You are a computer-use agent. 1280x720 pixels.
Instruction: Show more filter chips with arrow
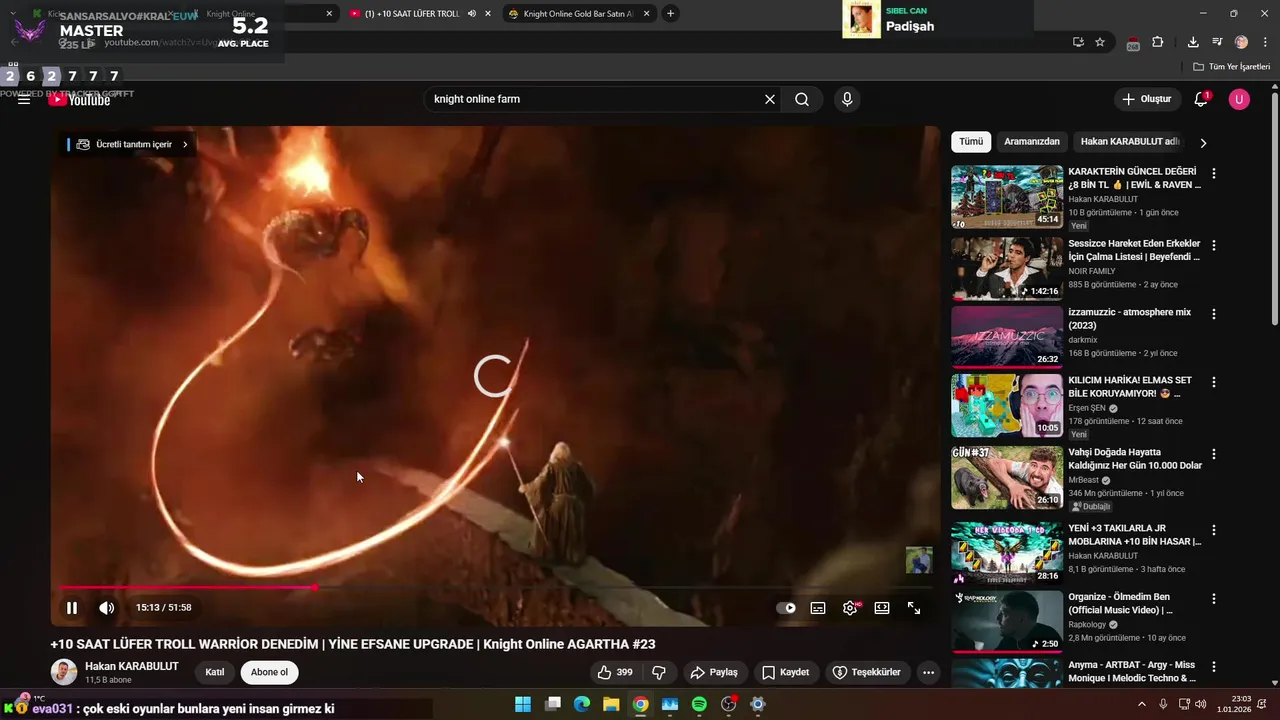click(x=1203, y=143)
